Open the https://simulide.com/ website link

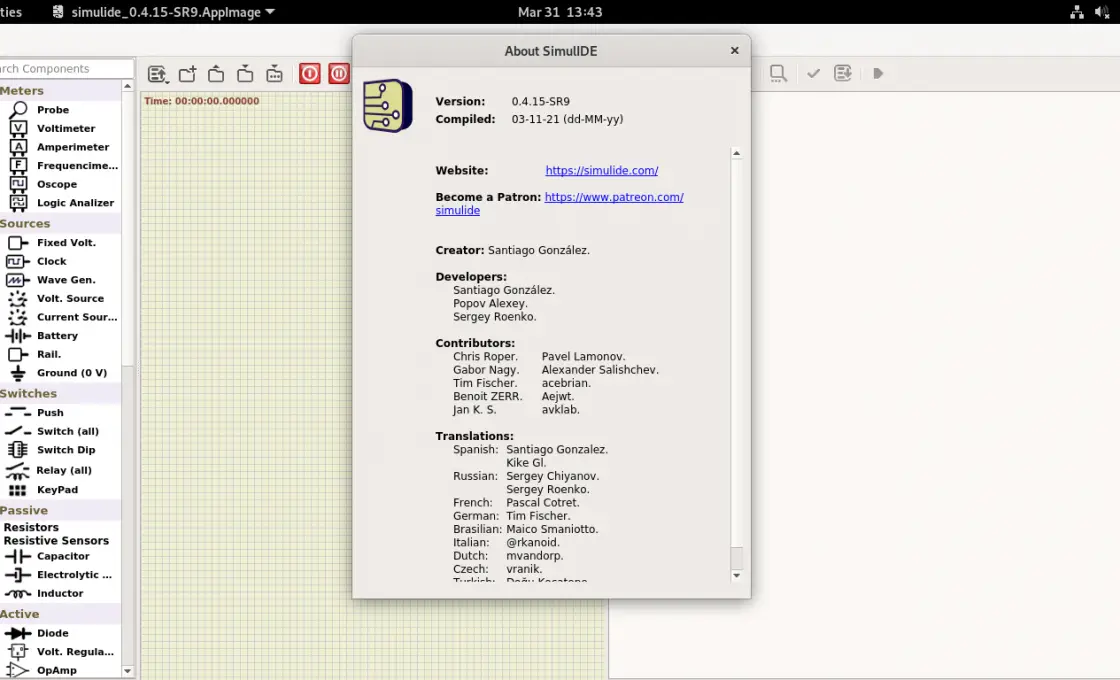(601, 170)
